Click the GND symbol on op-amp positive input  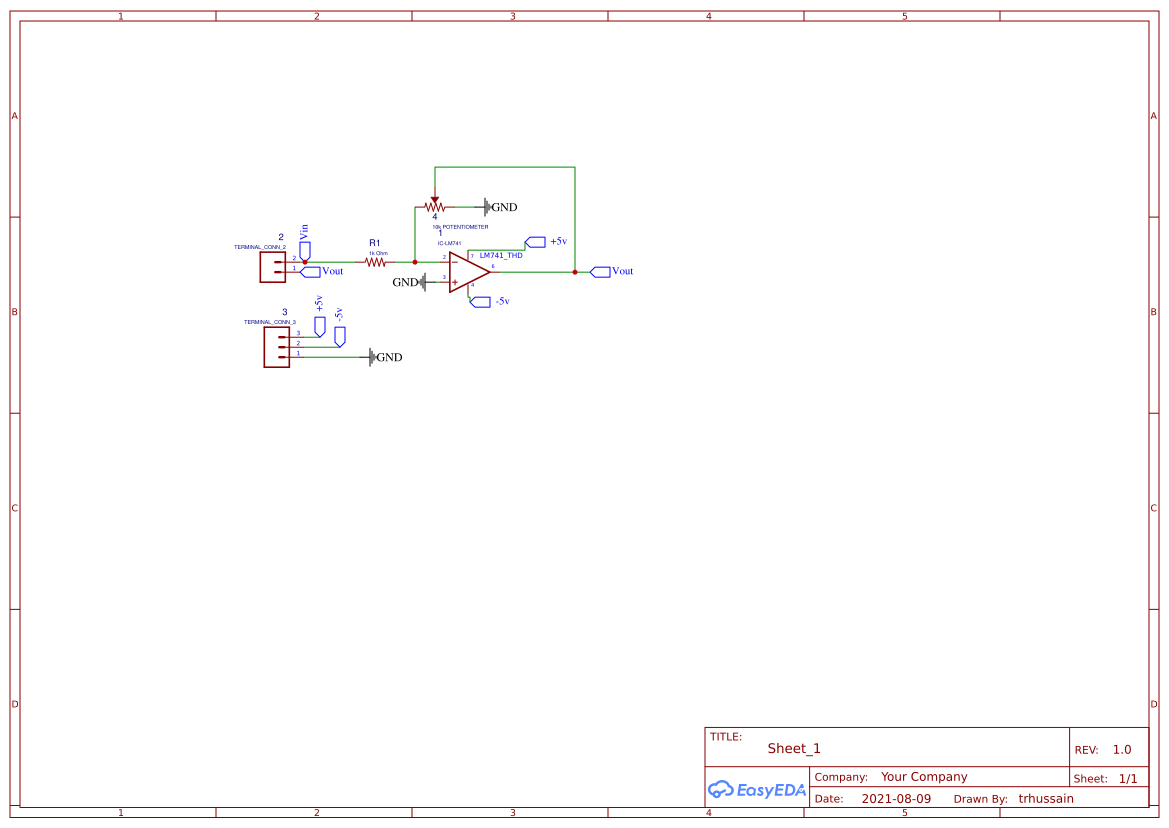[424, 282]
